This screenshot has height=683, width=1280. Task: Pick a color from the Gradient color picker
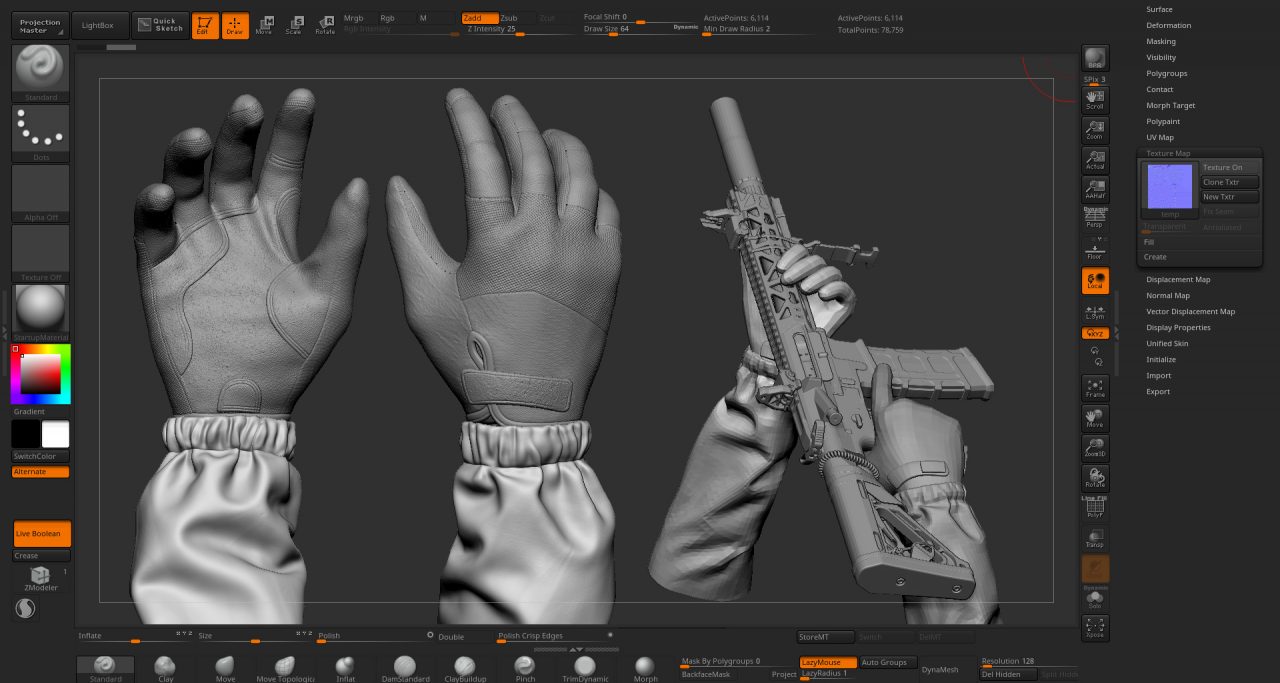[x=40, y=373]
